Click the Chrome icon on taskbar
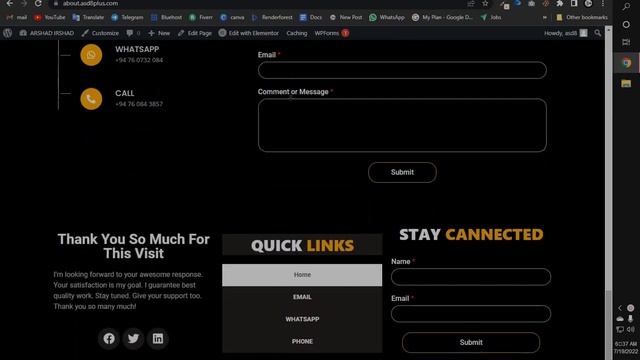This screenshot has width=640, height=360. pyautogui.click(x=627, y=63)
